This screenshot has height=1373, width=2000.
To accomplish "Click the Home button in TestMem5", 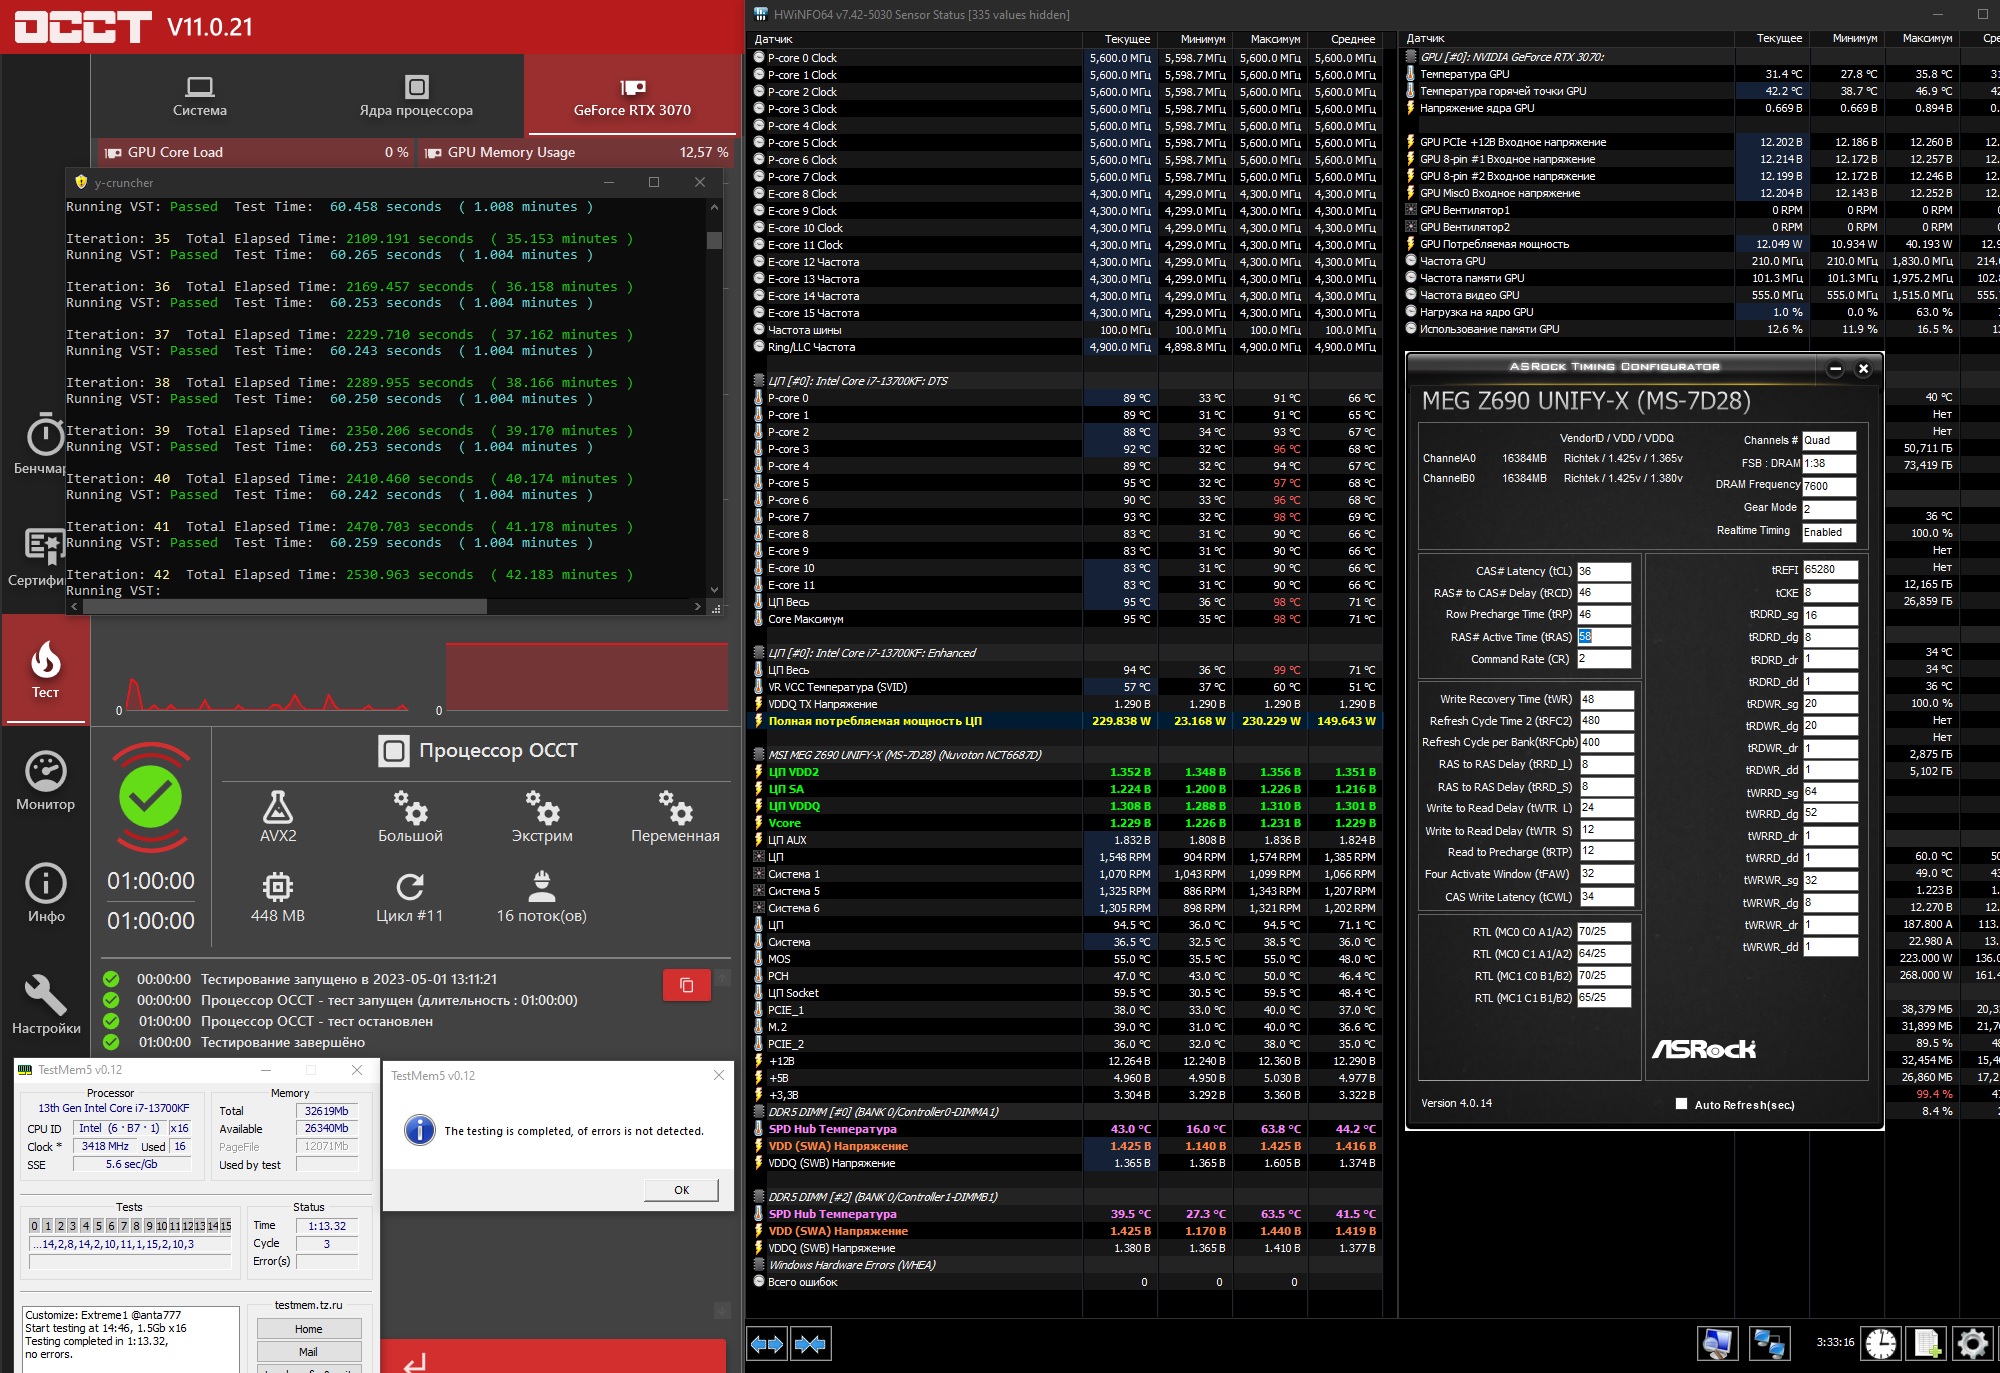I will [x=308, y=1329].
